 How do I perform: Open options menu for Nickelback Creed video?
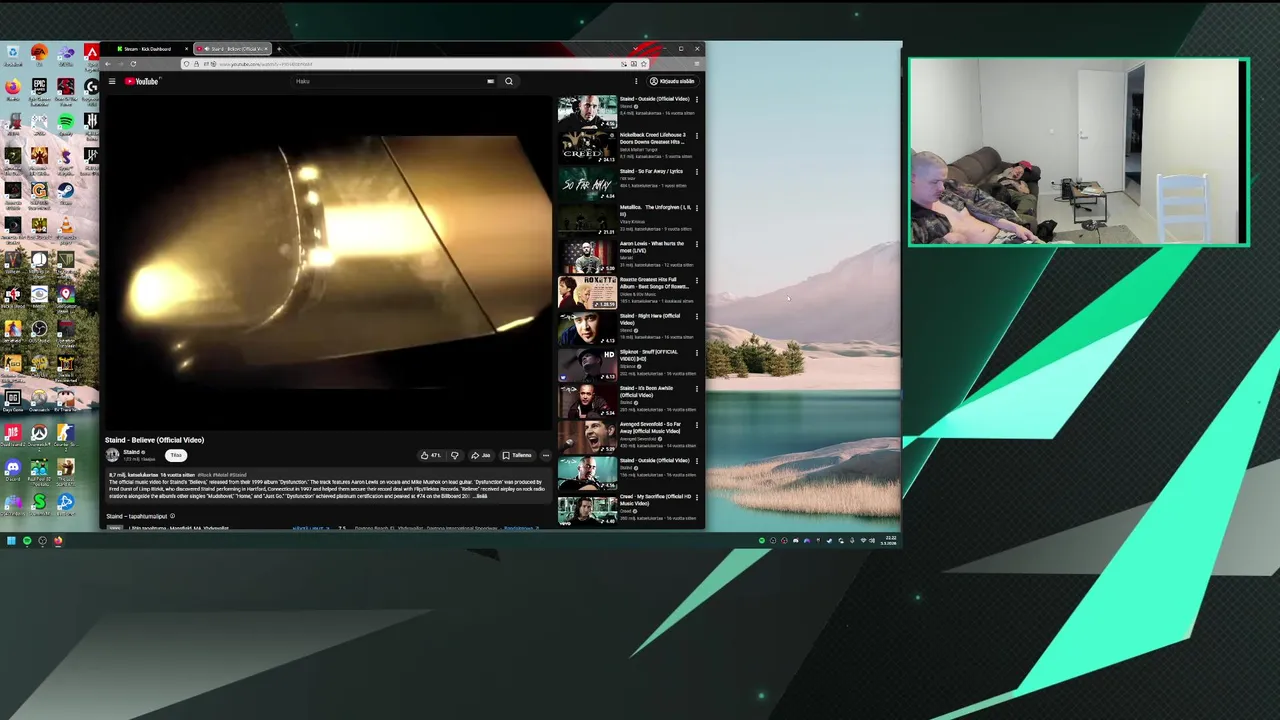(x=697, y=135)
